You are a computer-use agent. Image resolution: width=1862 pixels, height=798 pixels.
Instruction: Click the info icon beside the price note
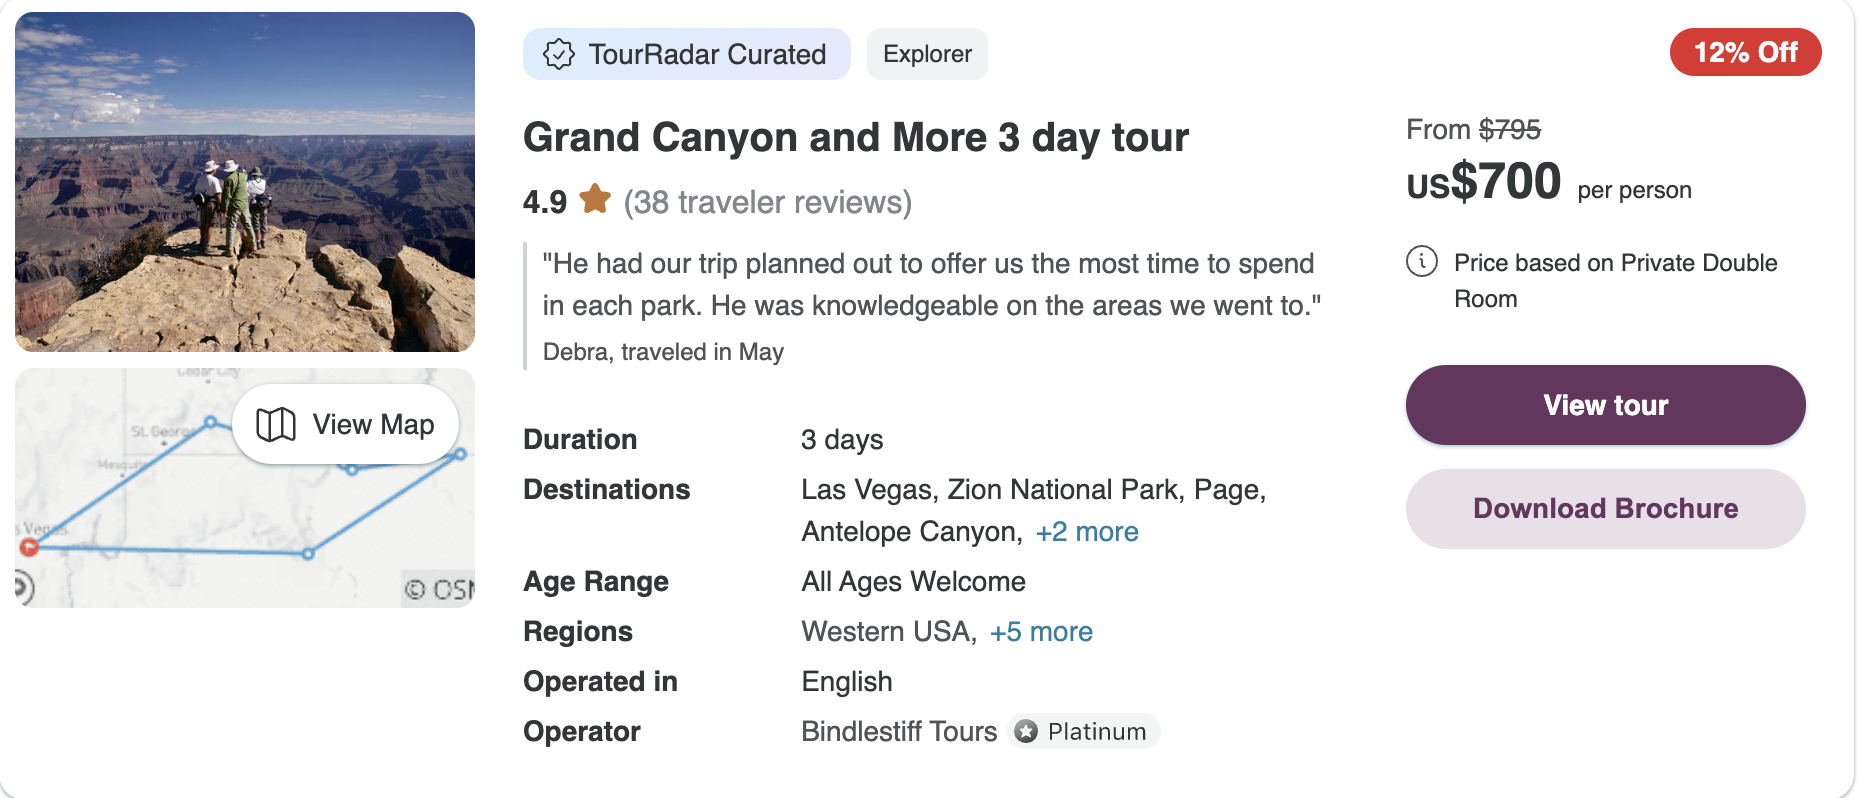click(x=1420, y=263)
